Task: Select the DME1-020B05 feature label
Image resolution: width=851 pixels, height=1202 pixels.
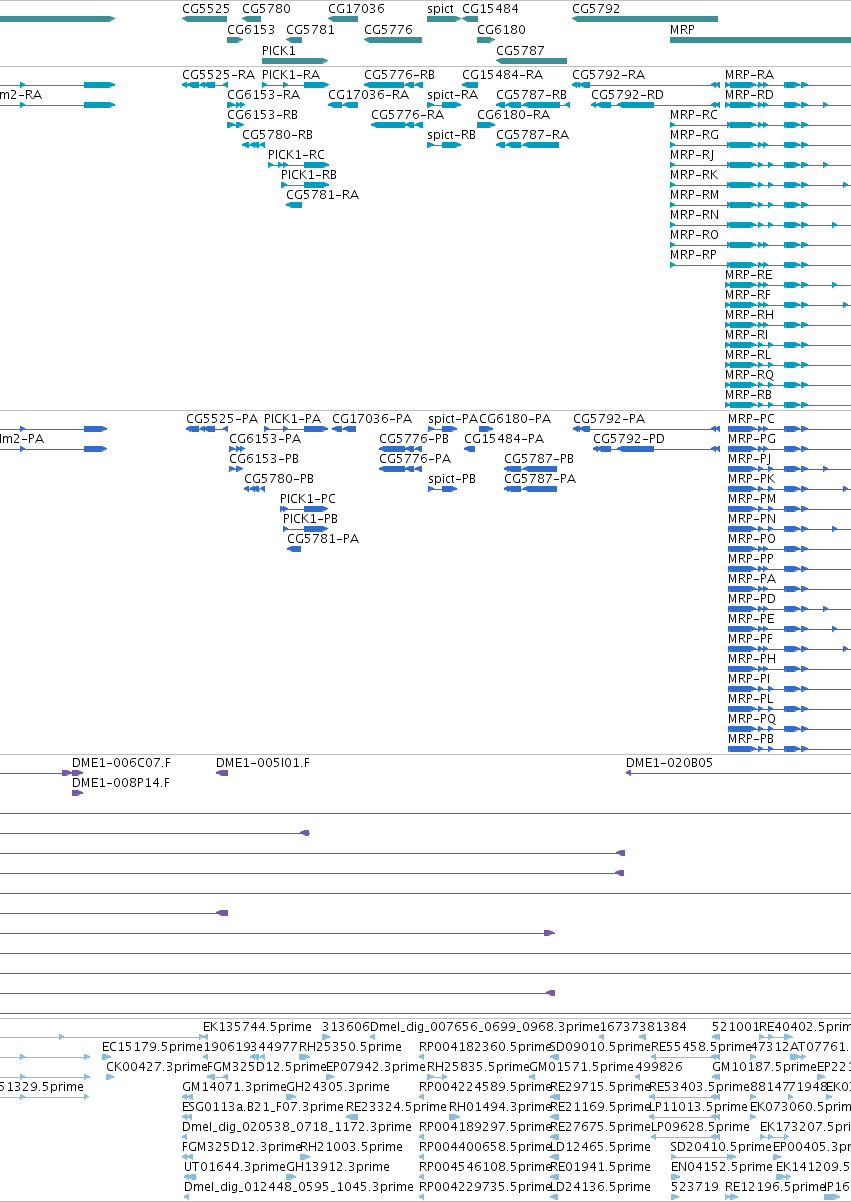Action: point(669,763)
